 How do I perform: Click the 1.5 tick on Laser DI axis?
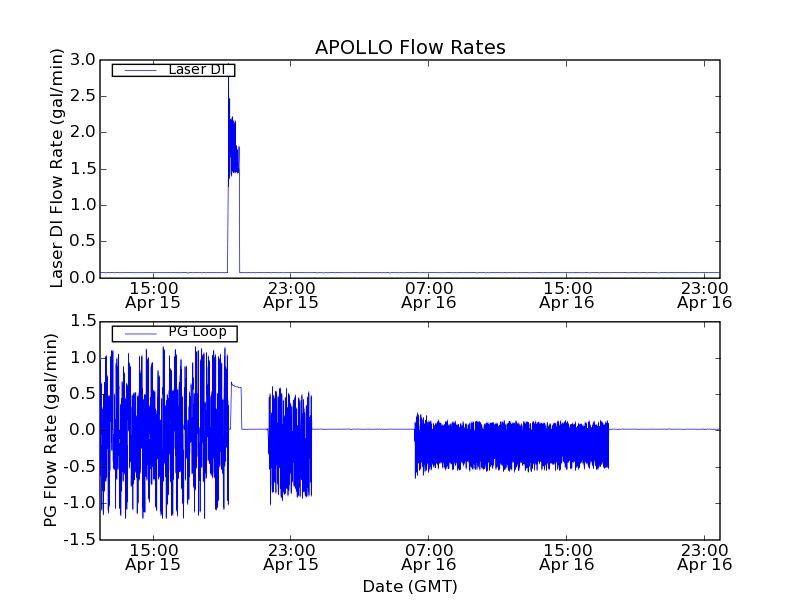[x=83, y=168]
